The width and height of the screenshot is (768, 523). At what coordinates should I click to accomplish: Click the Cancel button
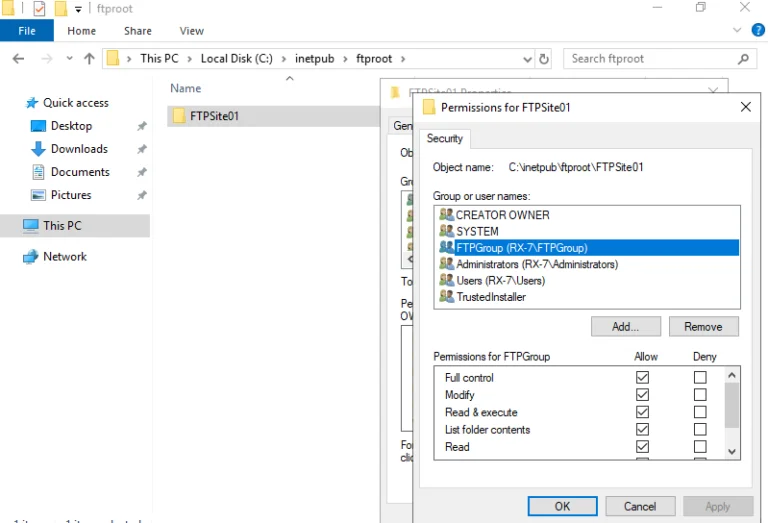640,506
